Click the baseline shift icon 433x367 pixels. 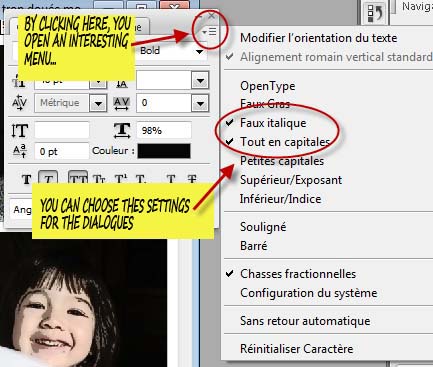click(19, 151)
